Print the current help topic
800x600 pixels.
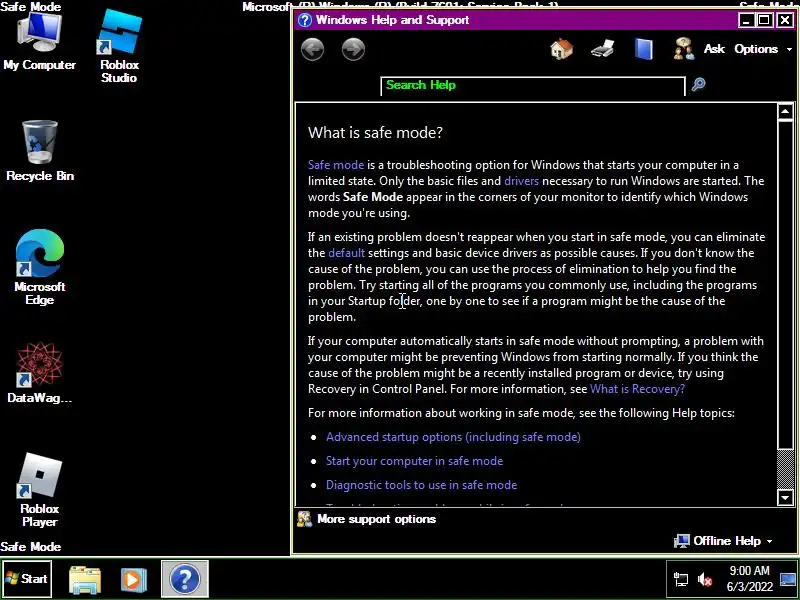tap(603, 49)
